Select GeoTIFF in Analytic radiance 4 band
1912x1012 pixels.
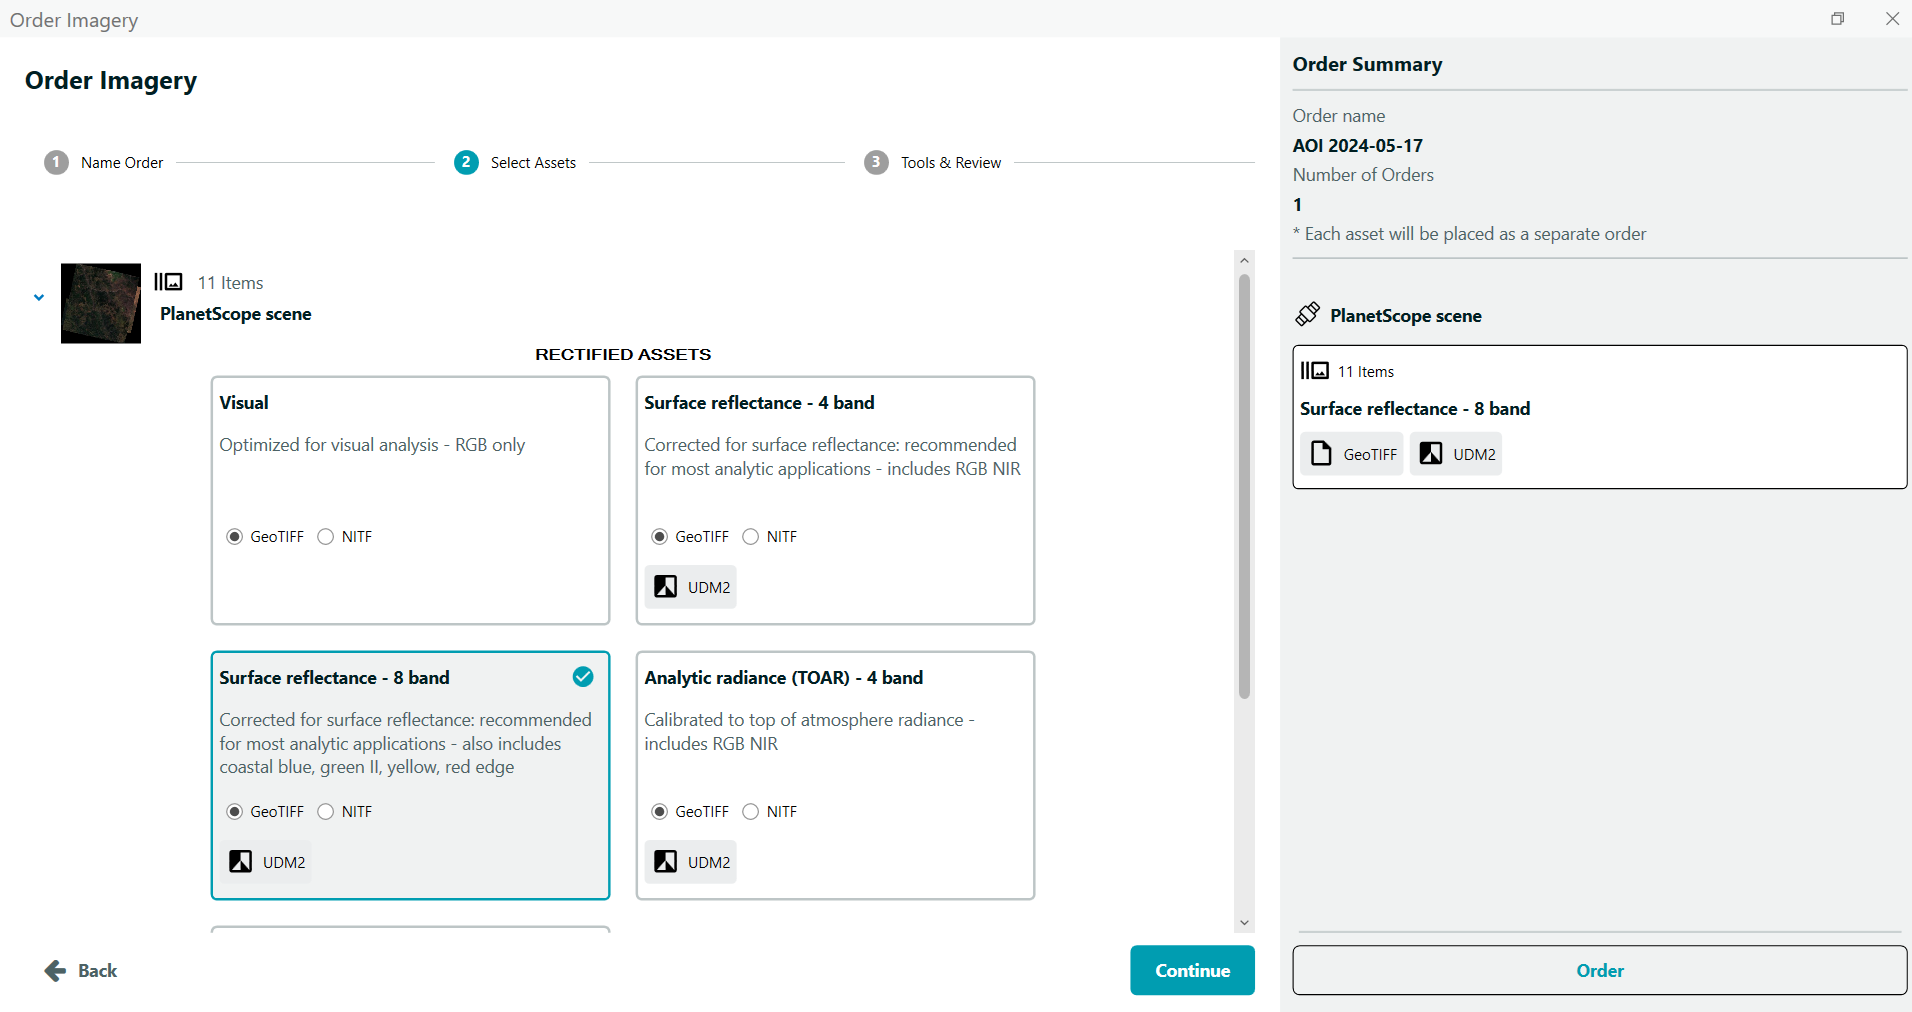click(x=660, y=812)
